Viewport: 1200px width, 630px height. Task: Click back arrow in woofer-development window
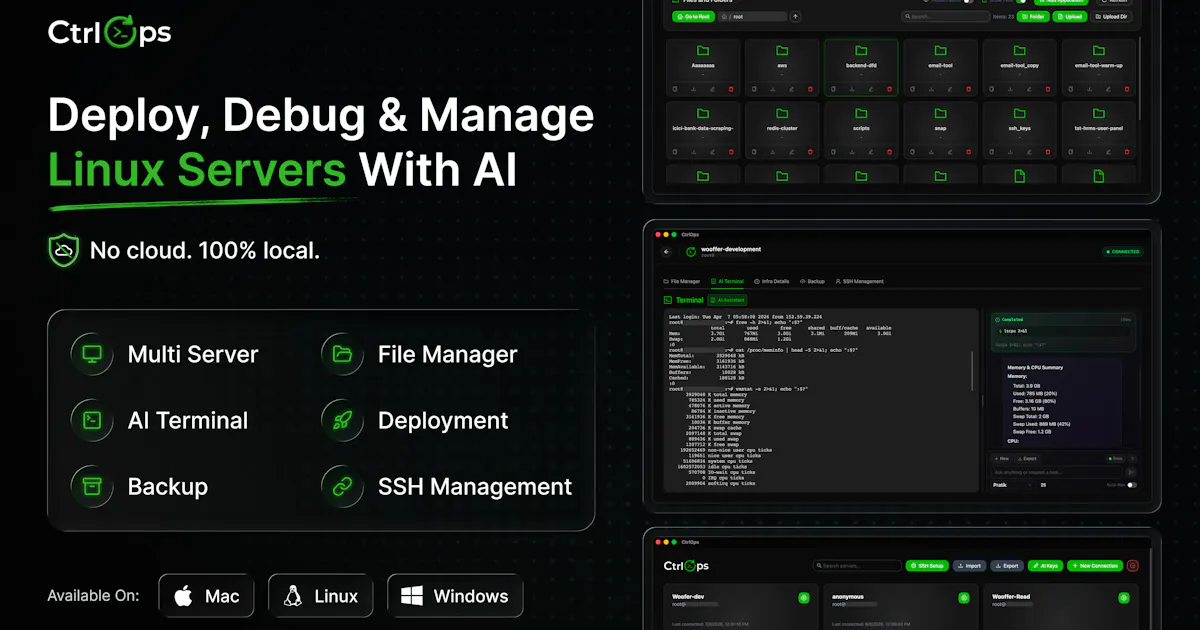point(666,253)
